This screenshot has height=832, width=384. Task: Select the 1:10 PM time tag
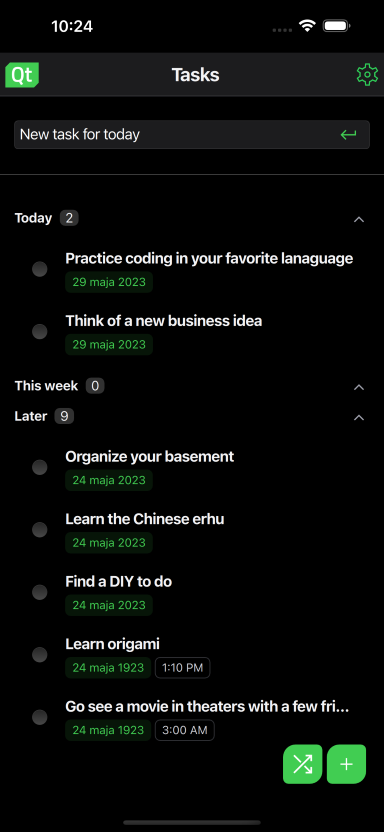[182, 668]
